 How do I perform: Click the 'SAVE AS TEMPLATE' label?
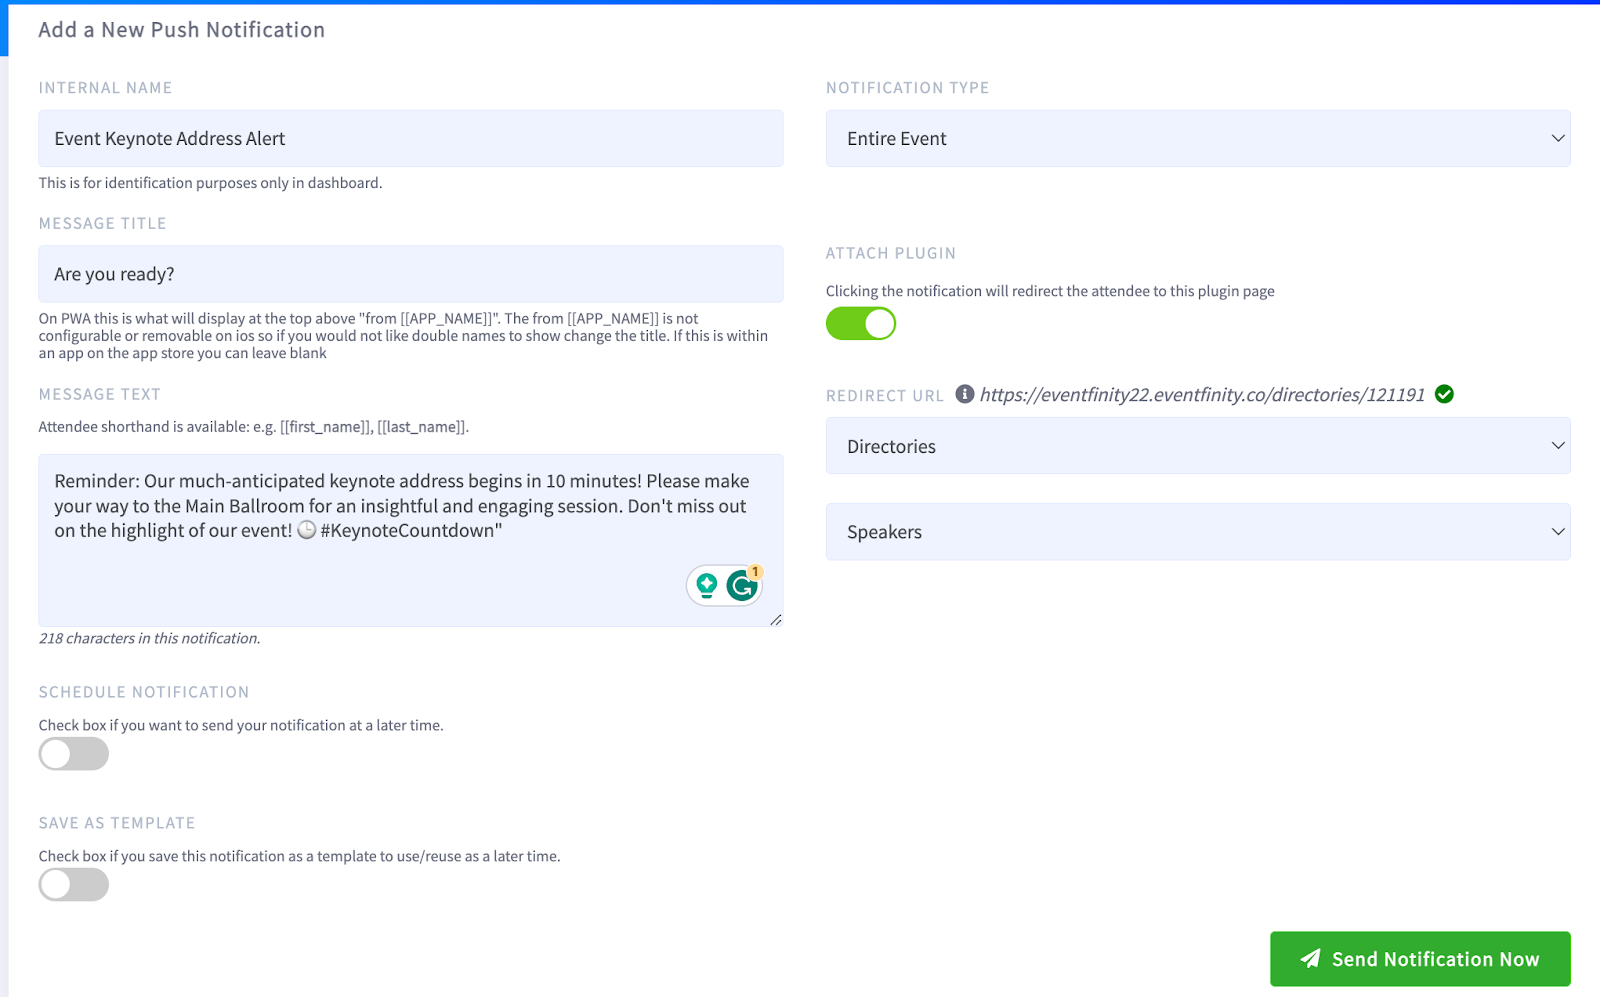coord(117,823)
